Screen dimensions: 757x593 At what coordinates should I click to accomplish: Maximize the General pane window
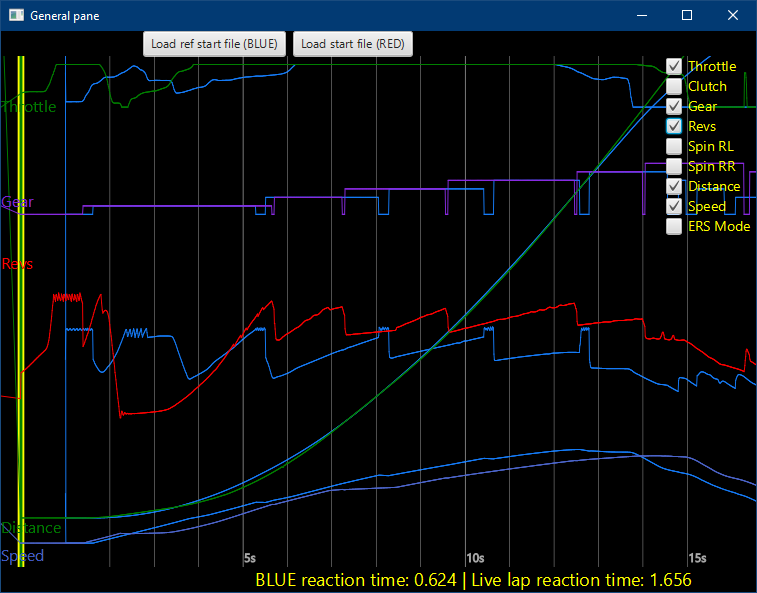[x=687, y=15]
